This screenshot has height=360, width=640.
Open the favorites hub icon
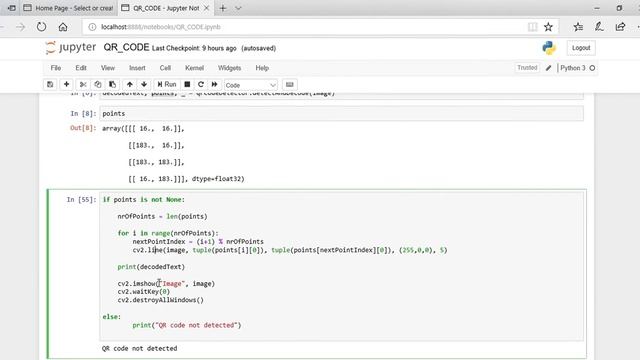click(578, 27)
